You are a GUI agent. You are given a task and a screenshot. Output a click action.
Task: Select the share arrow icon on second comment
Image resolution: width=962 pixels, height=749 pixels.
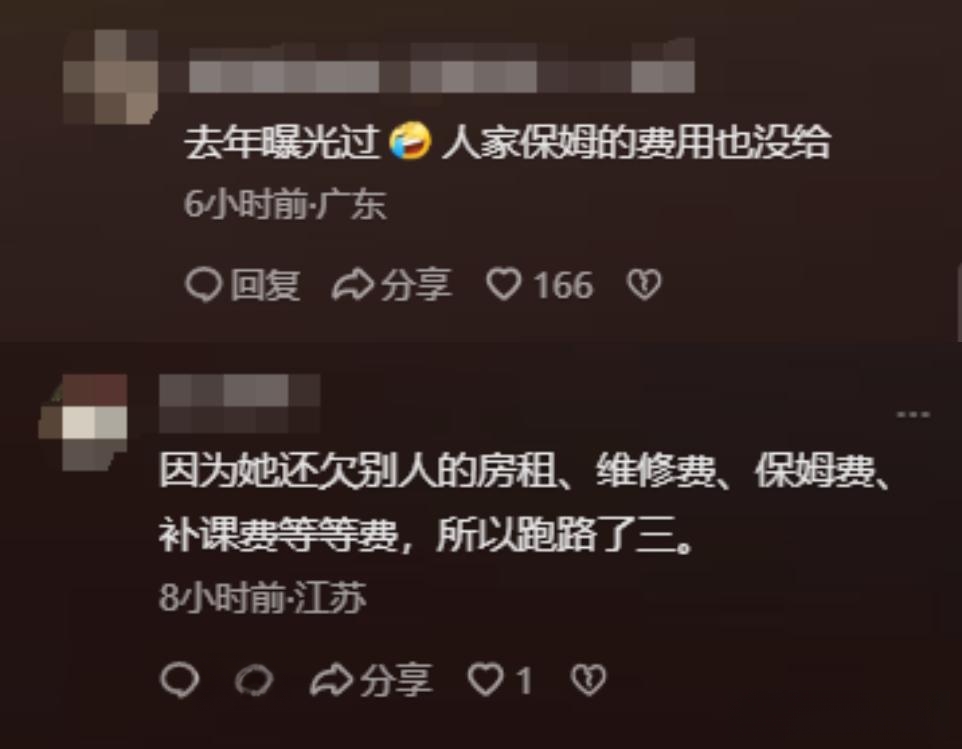(x=331, y=680)
